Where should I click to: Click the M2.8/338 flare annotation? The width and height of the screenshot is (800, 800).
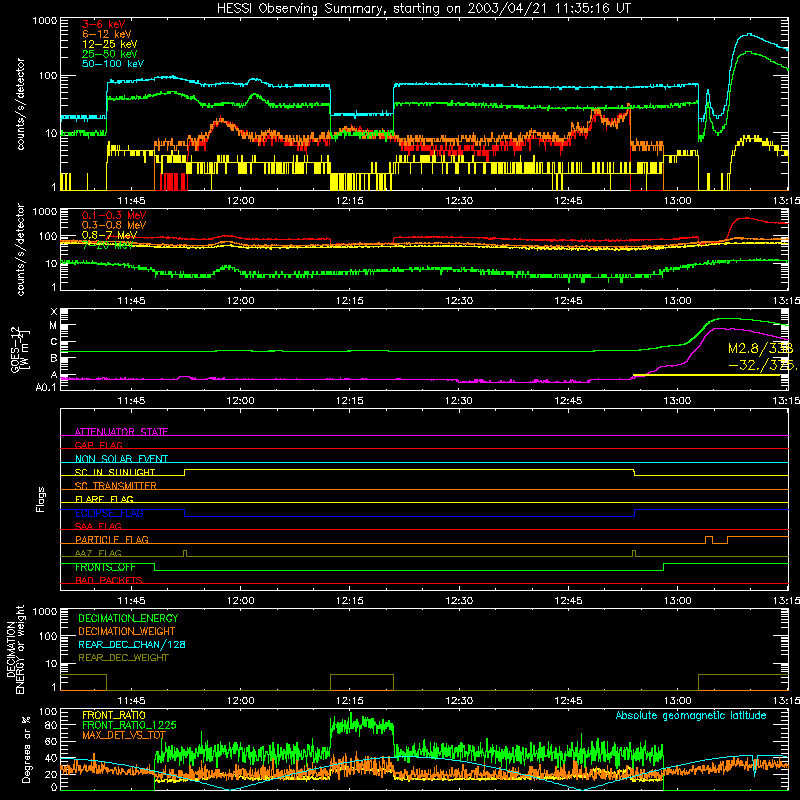click(x=760, y=348)
